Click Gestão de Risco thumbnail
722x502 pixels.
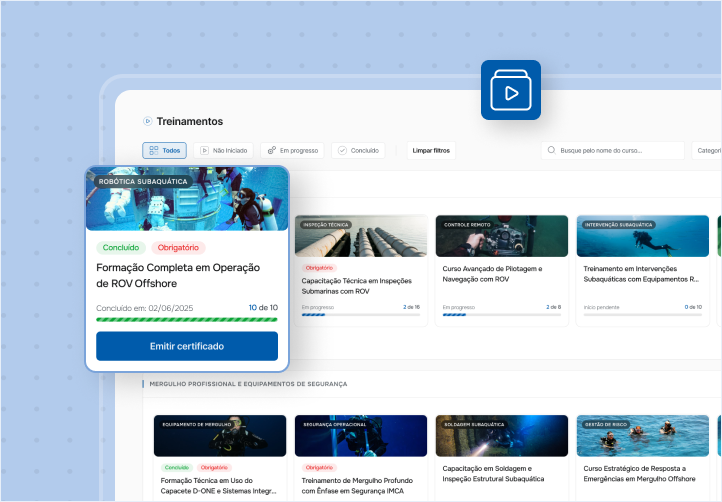pos(643,436)
